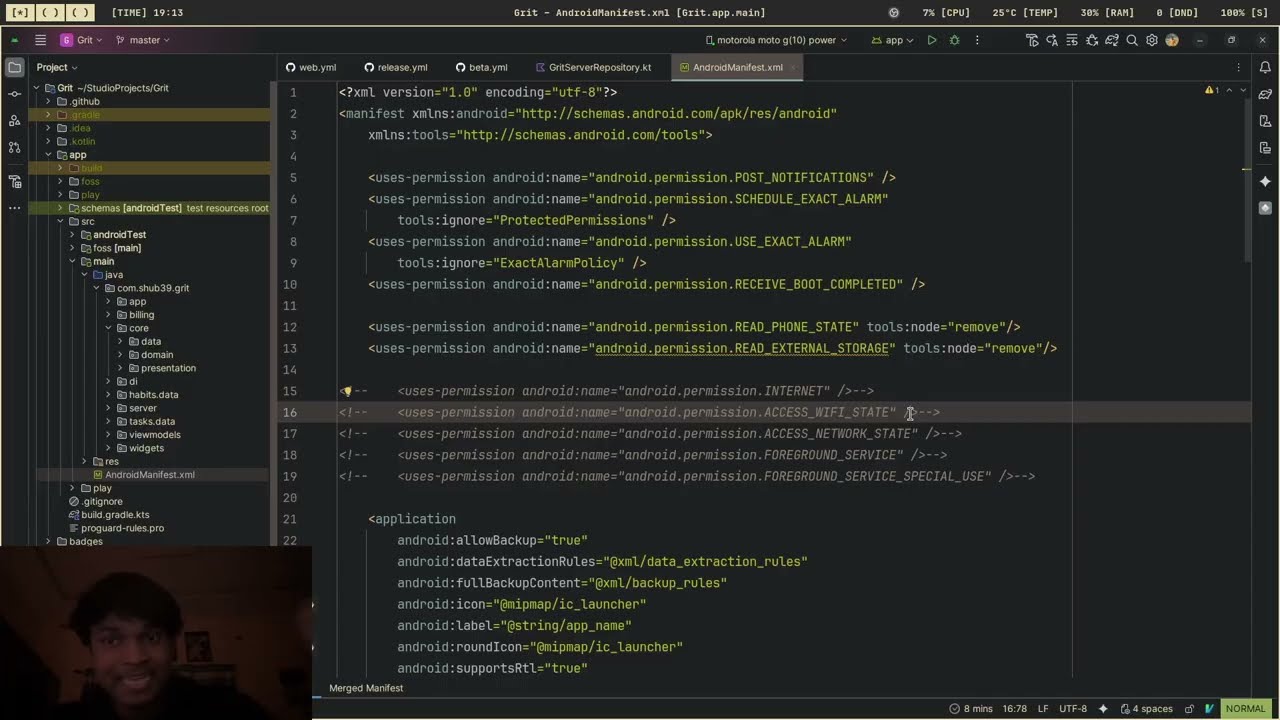Place cursor on line 21 application tag

pyautogui.click(x=412, y=519)
